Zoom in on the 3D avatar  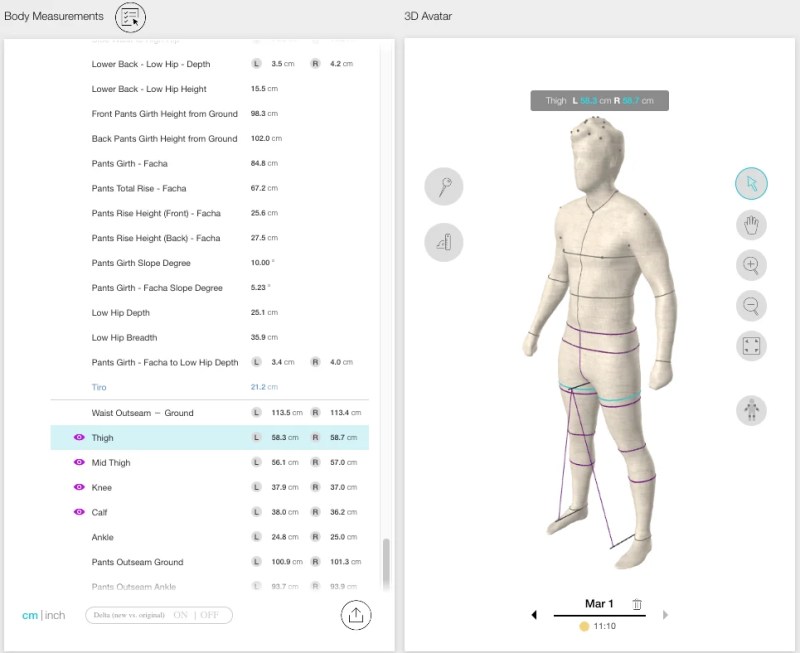[751, 265]
